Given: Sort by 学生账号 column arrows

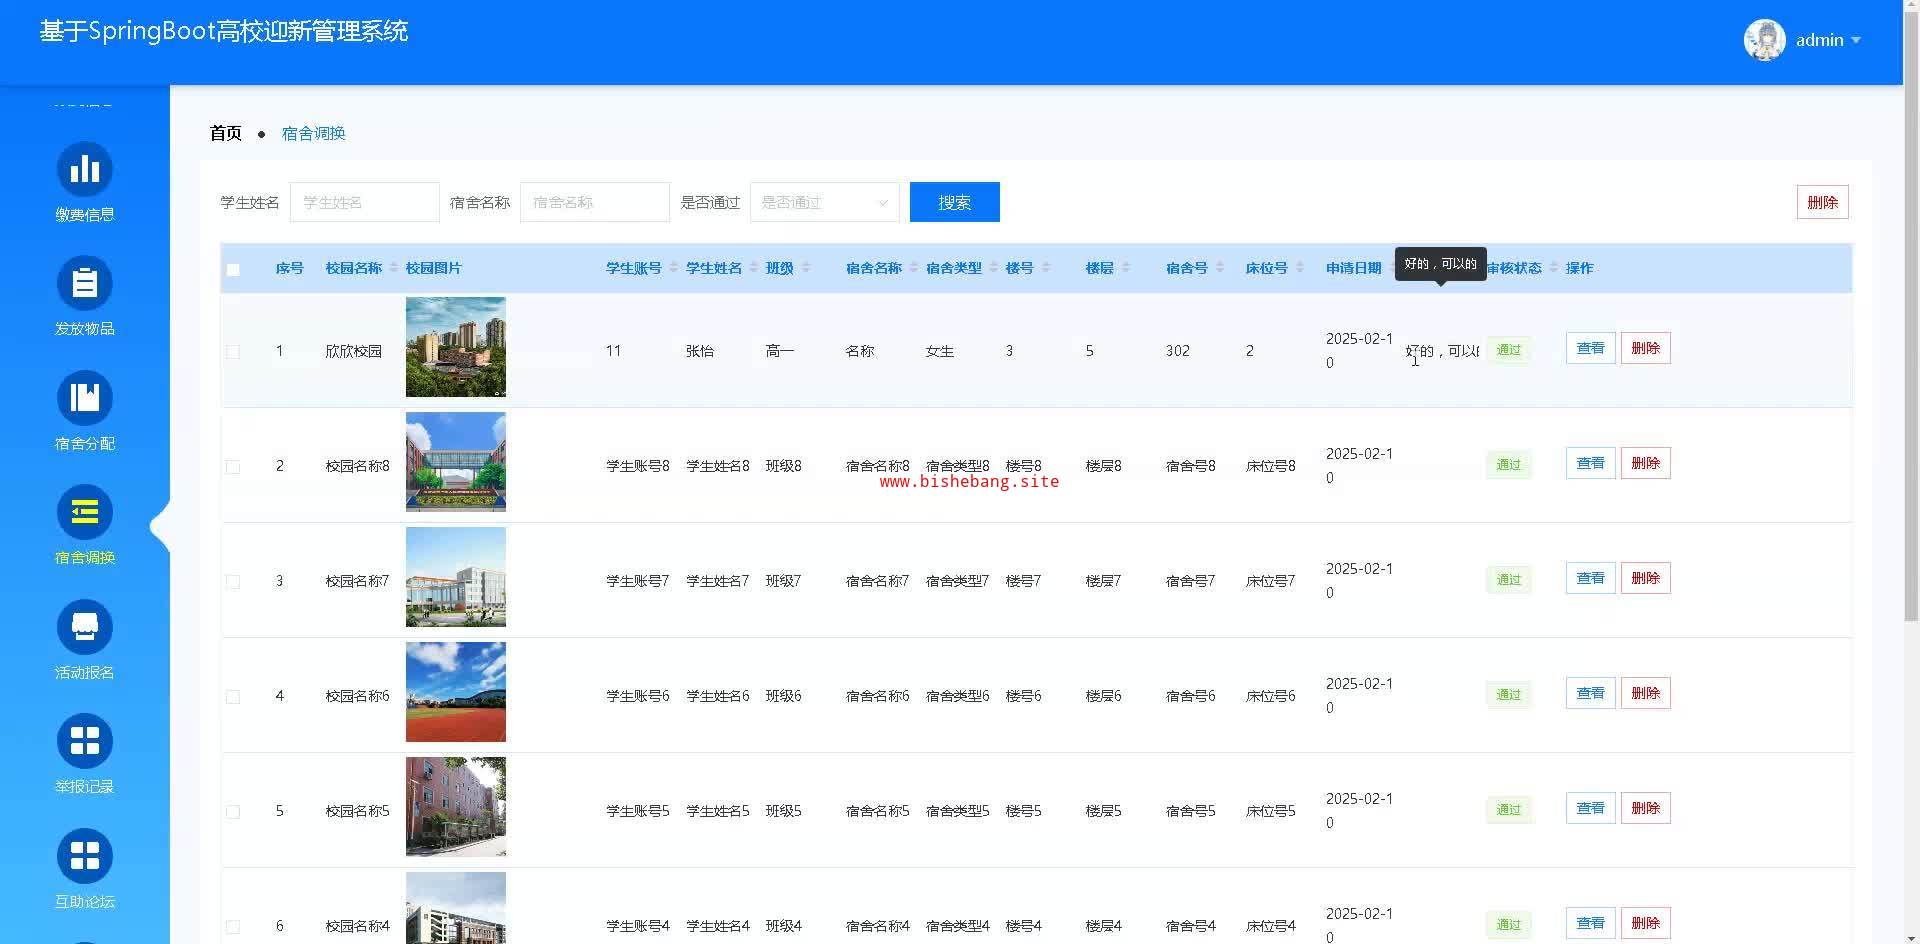Looking at the screenshot, I should pyautogui.click(x=673, y=268).
